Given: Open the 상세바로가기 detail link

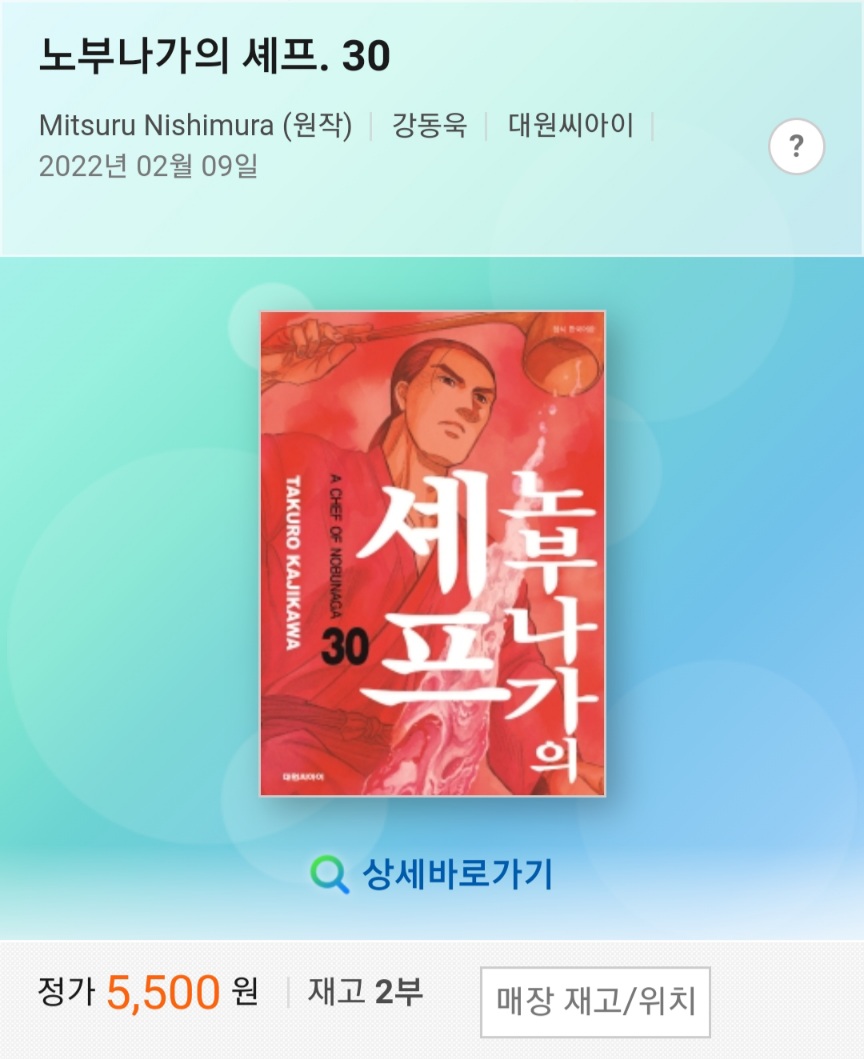Looking at the screenshot, I should point(458,874).
